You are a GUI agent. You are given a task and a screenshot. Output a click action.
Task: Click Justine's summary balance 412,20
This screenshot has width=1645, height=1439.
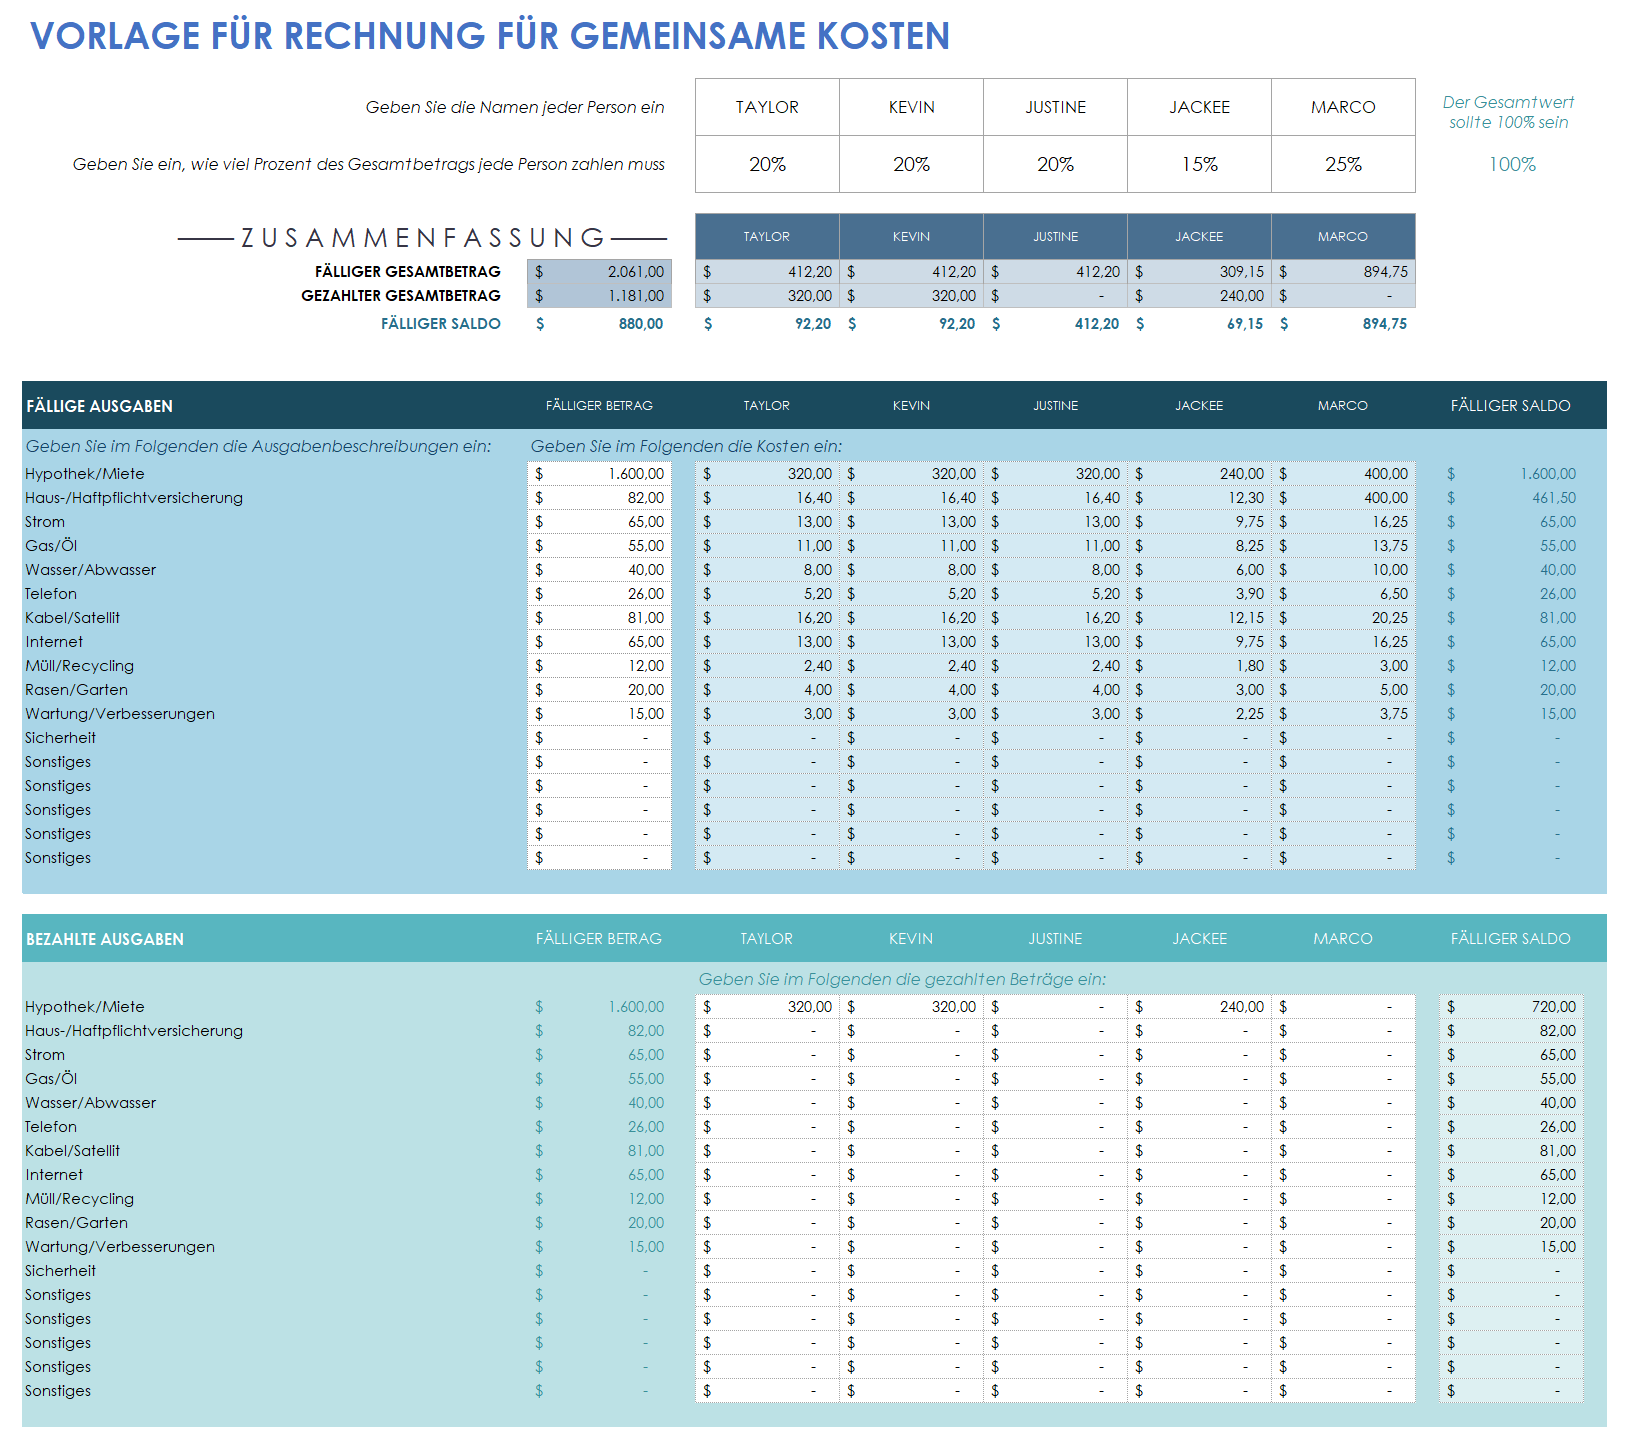[x=1055, y=324]
